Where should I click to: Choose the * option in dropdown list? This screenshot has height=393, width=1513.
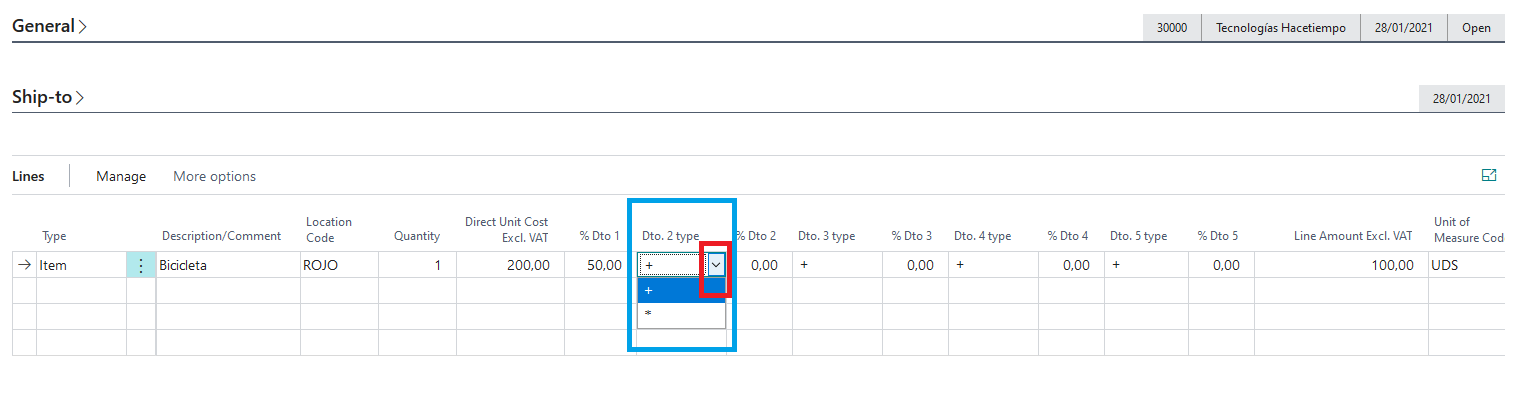(x=682, y=314)
